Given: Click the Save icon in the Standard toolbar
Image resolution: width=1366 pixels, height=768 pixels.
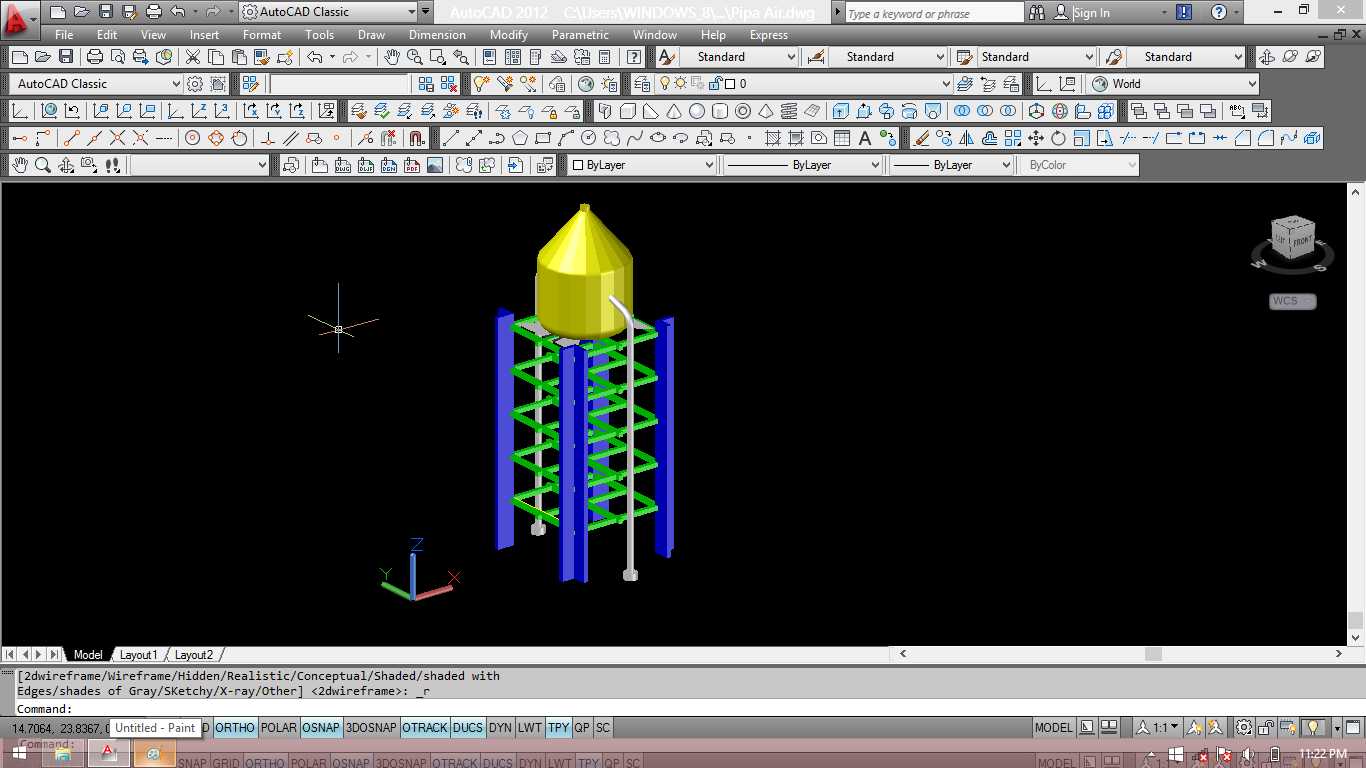Looking at the screenshot, I should tap(66, 57).
